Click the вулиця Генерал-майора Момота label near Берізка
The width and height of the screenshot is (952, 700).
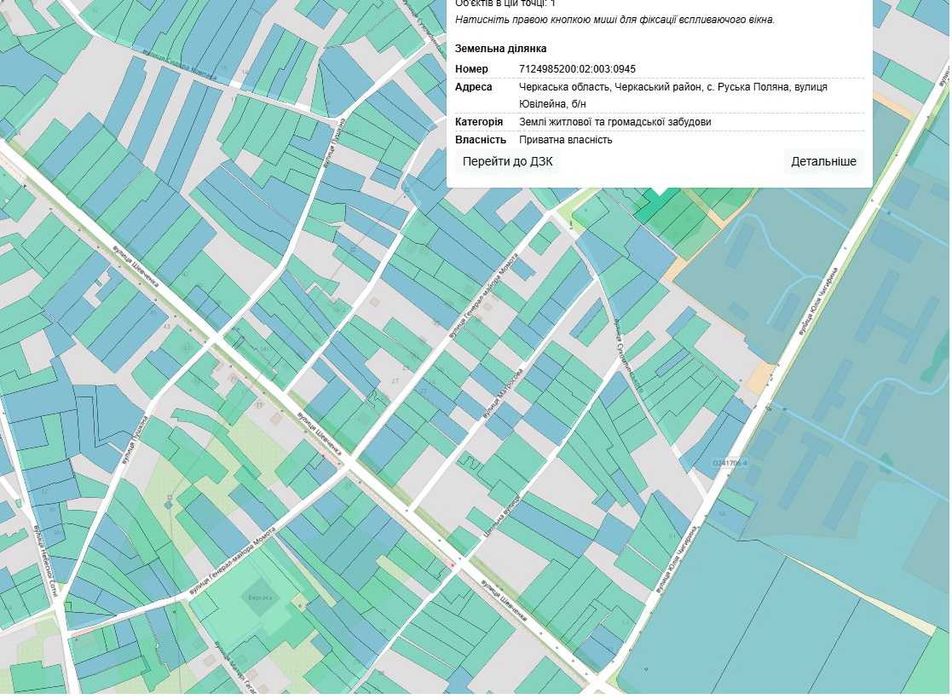coord(234,562)
